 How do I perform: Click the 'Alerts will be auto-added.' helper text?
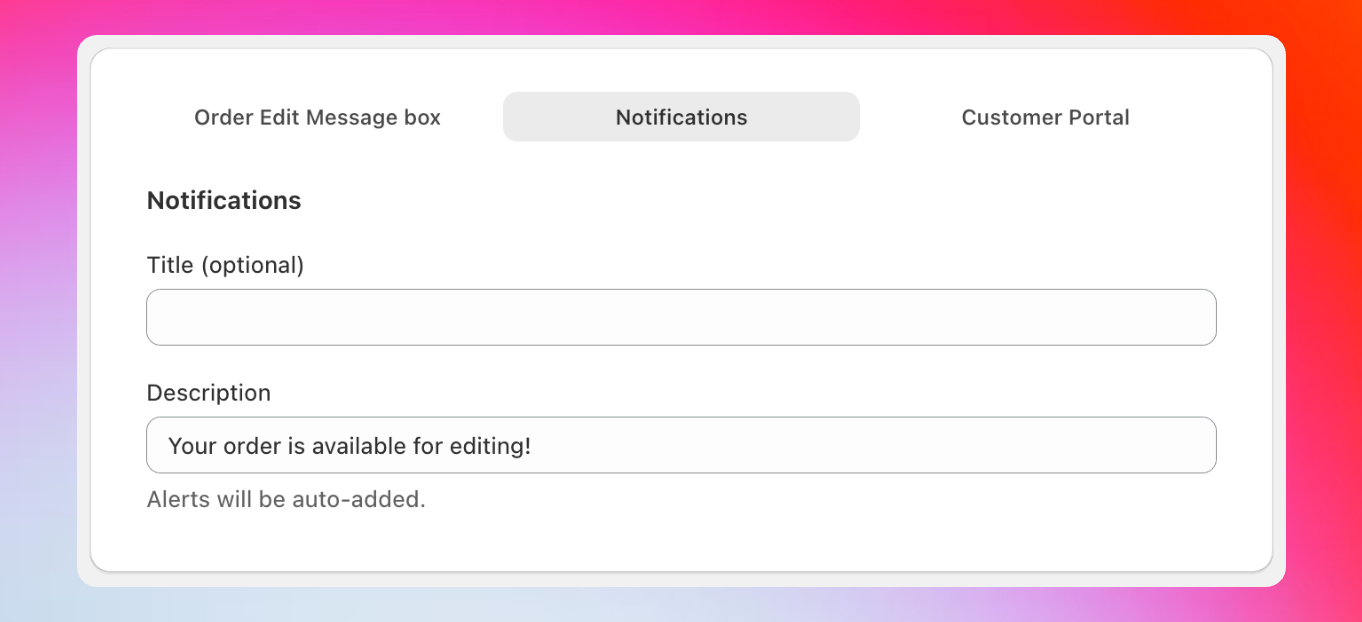tap(286, 499)
